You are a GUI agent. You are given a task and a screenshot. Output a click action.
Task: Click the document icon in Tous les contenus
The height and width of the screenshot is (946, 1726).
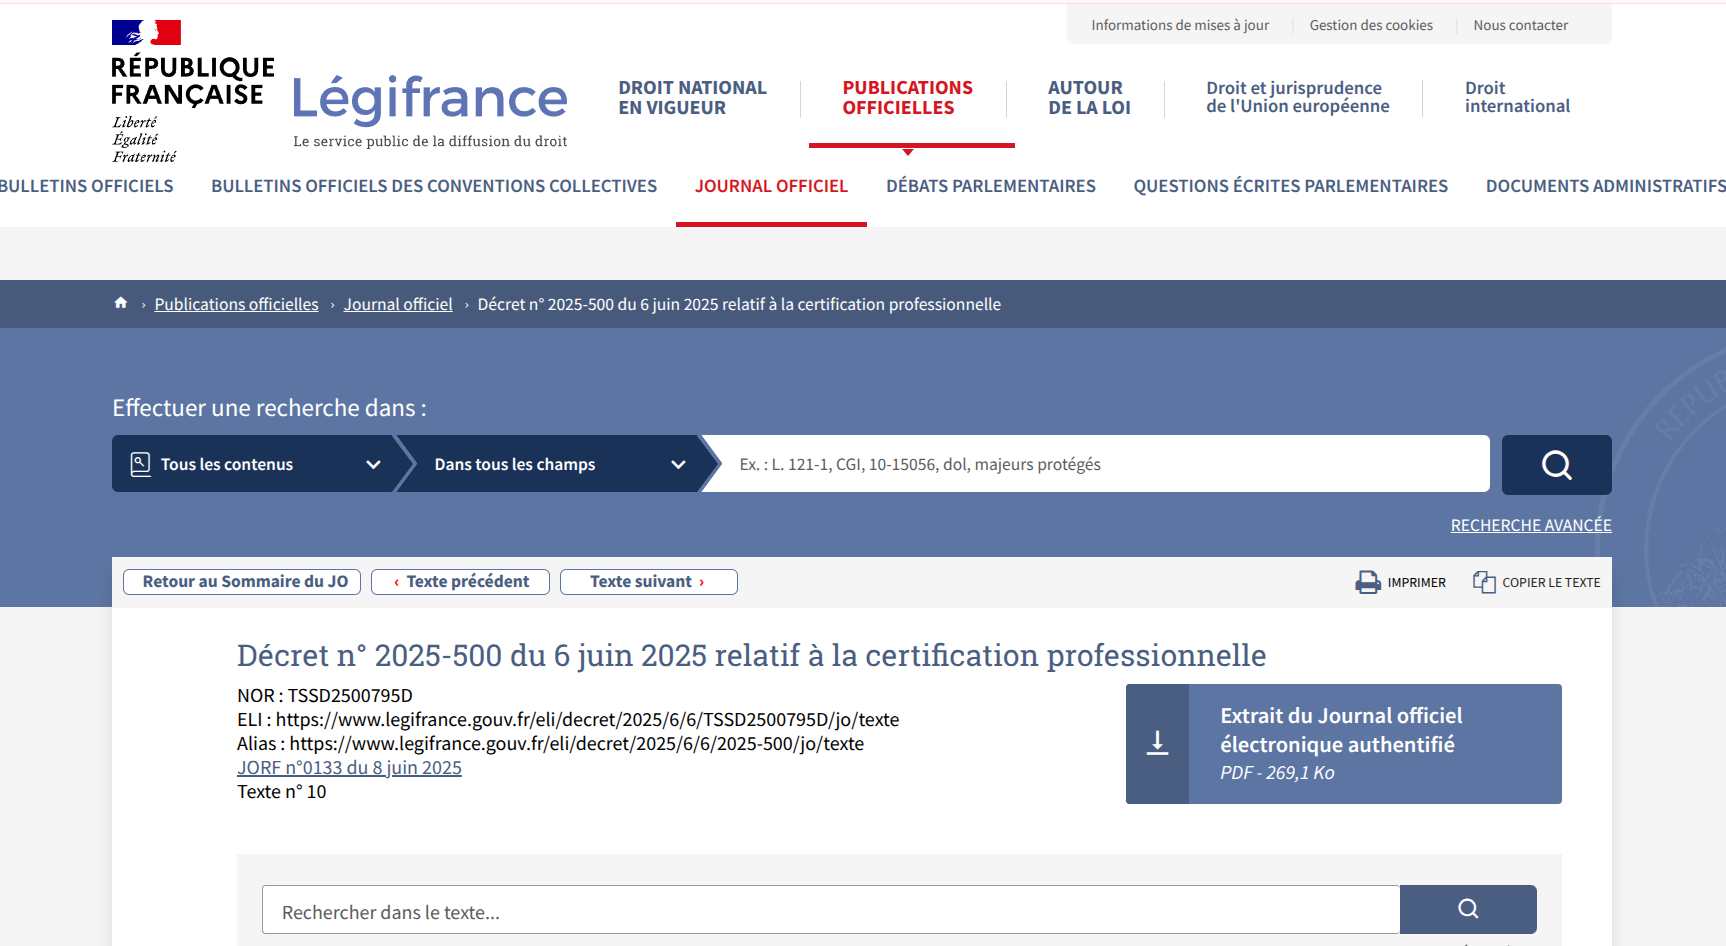point(141,464)
